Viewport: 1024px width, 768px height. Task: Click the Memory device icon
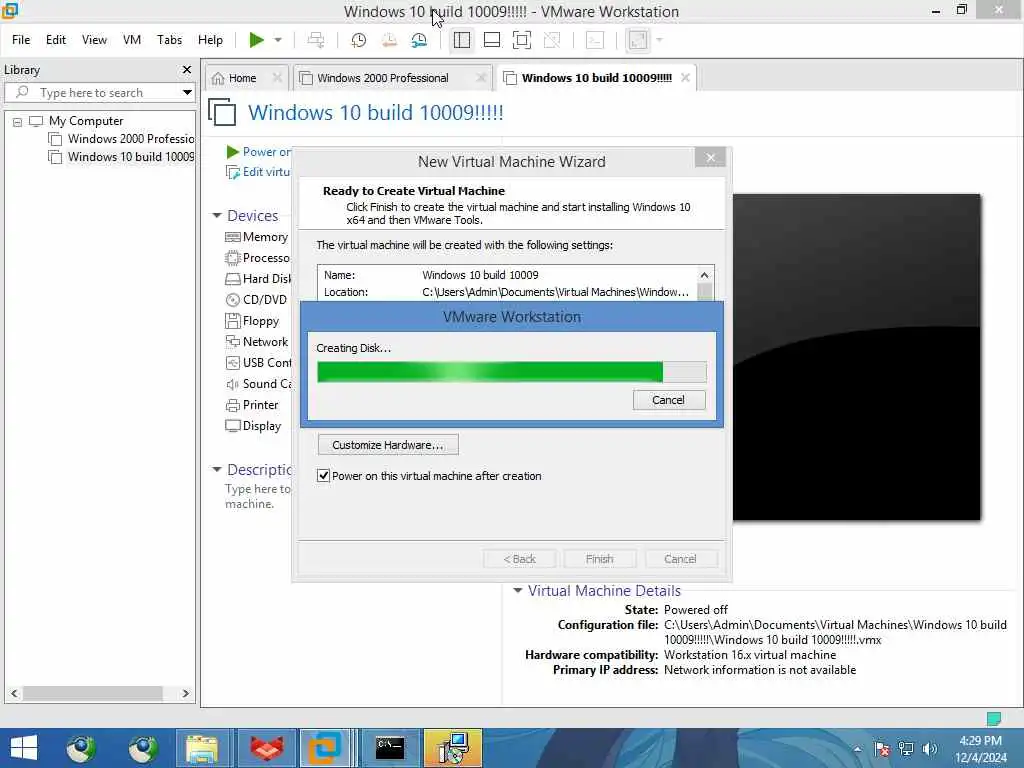tap(232, 237)
